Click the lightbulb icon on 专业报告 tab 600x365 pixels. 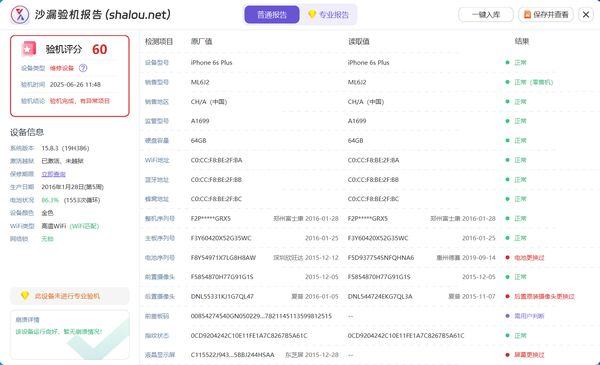312,14
